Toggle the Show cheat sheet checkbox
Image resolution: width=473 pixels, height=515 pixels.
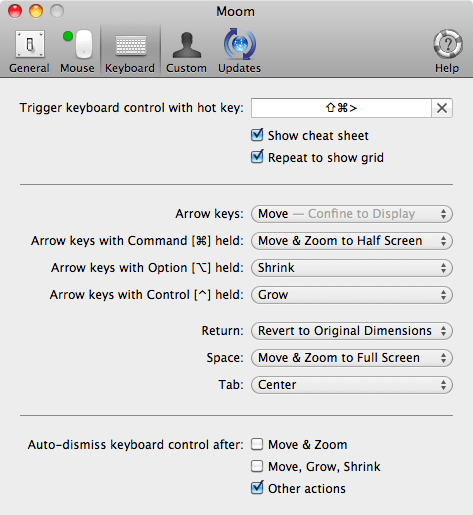(257, 135)
